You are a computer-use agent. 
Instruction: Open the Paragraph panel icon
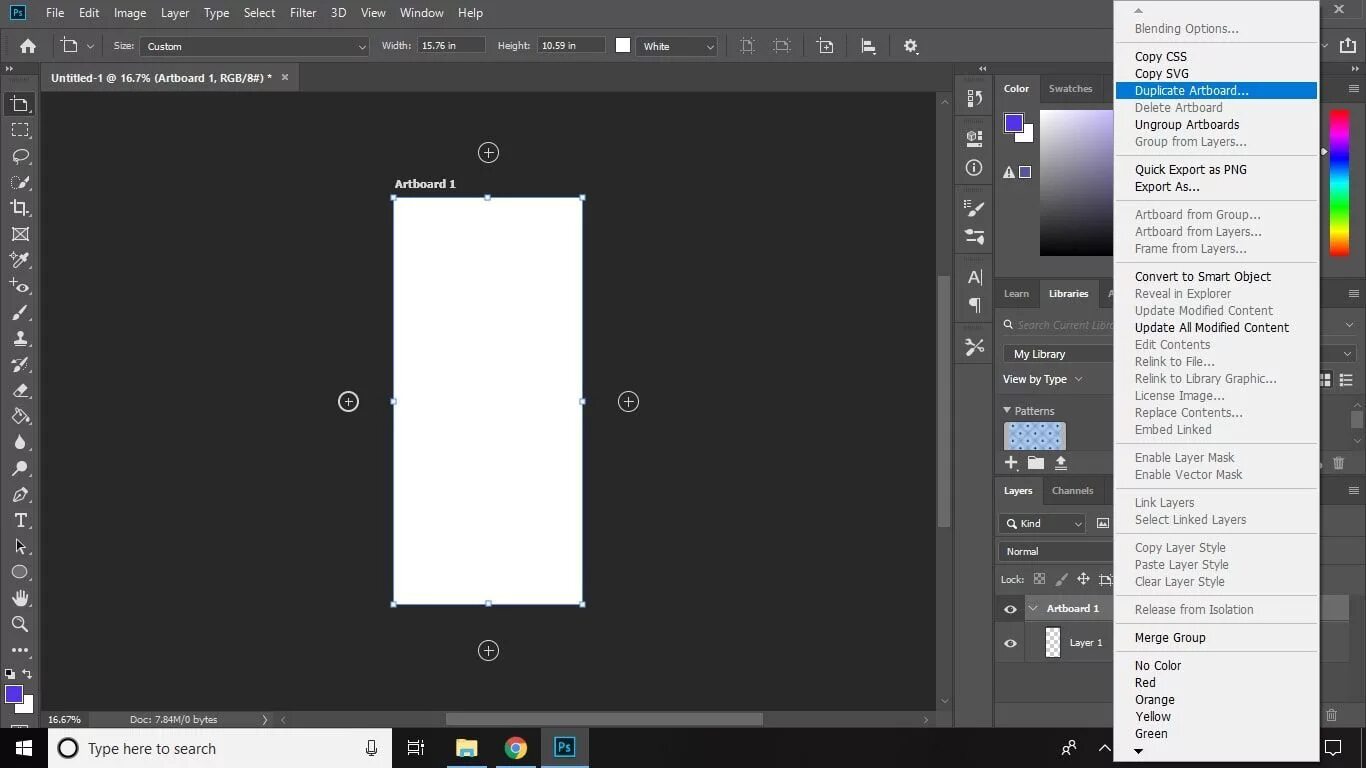click(975, 305)
